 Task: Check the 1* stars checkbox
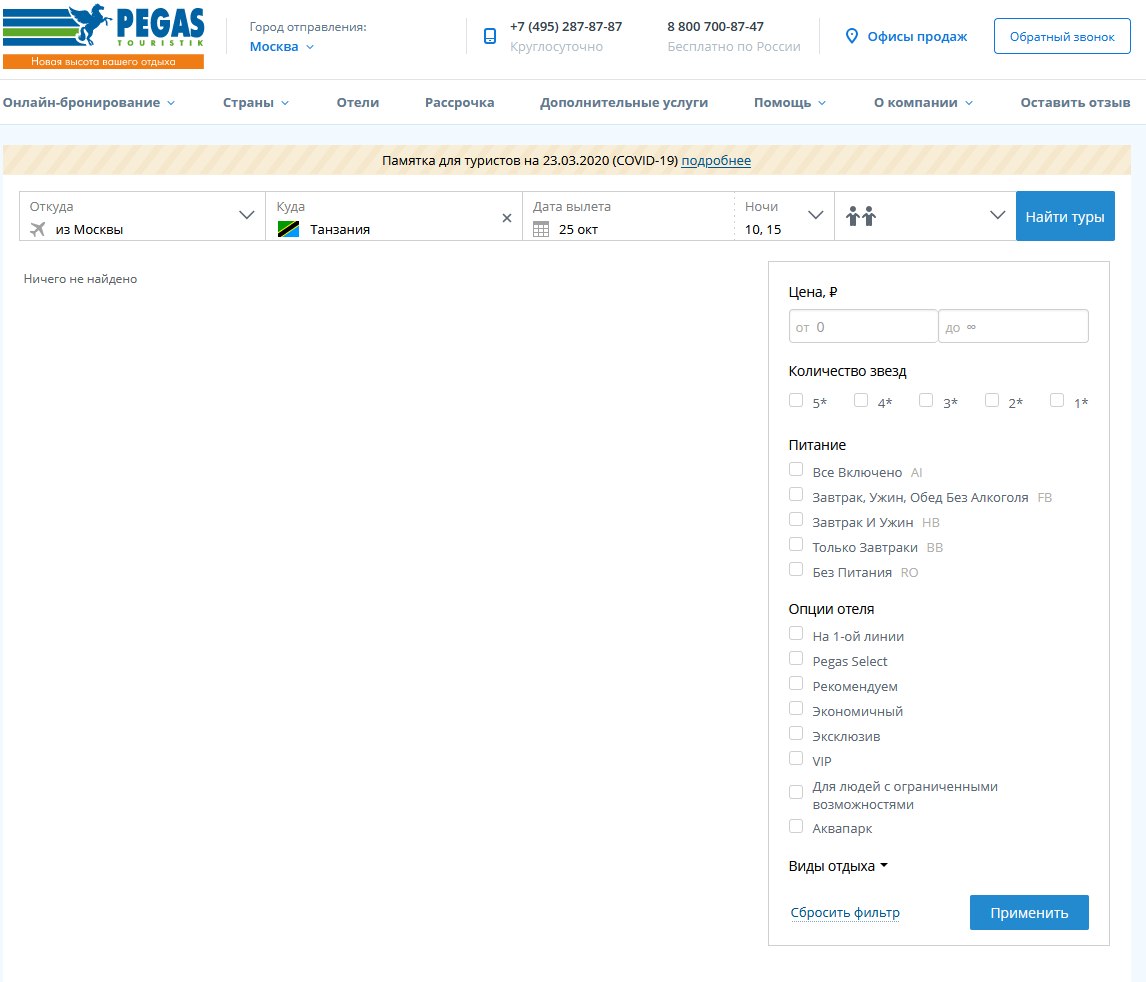click(1057, 400)
